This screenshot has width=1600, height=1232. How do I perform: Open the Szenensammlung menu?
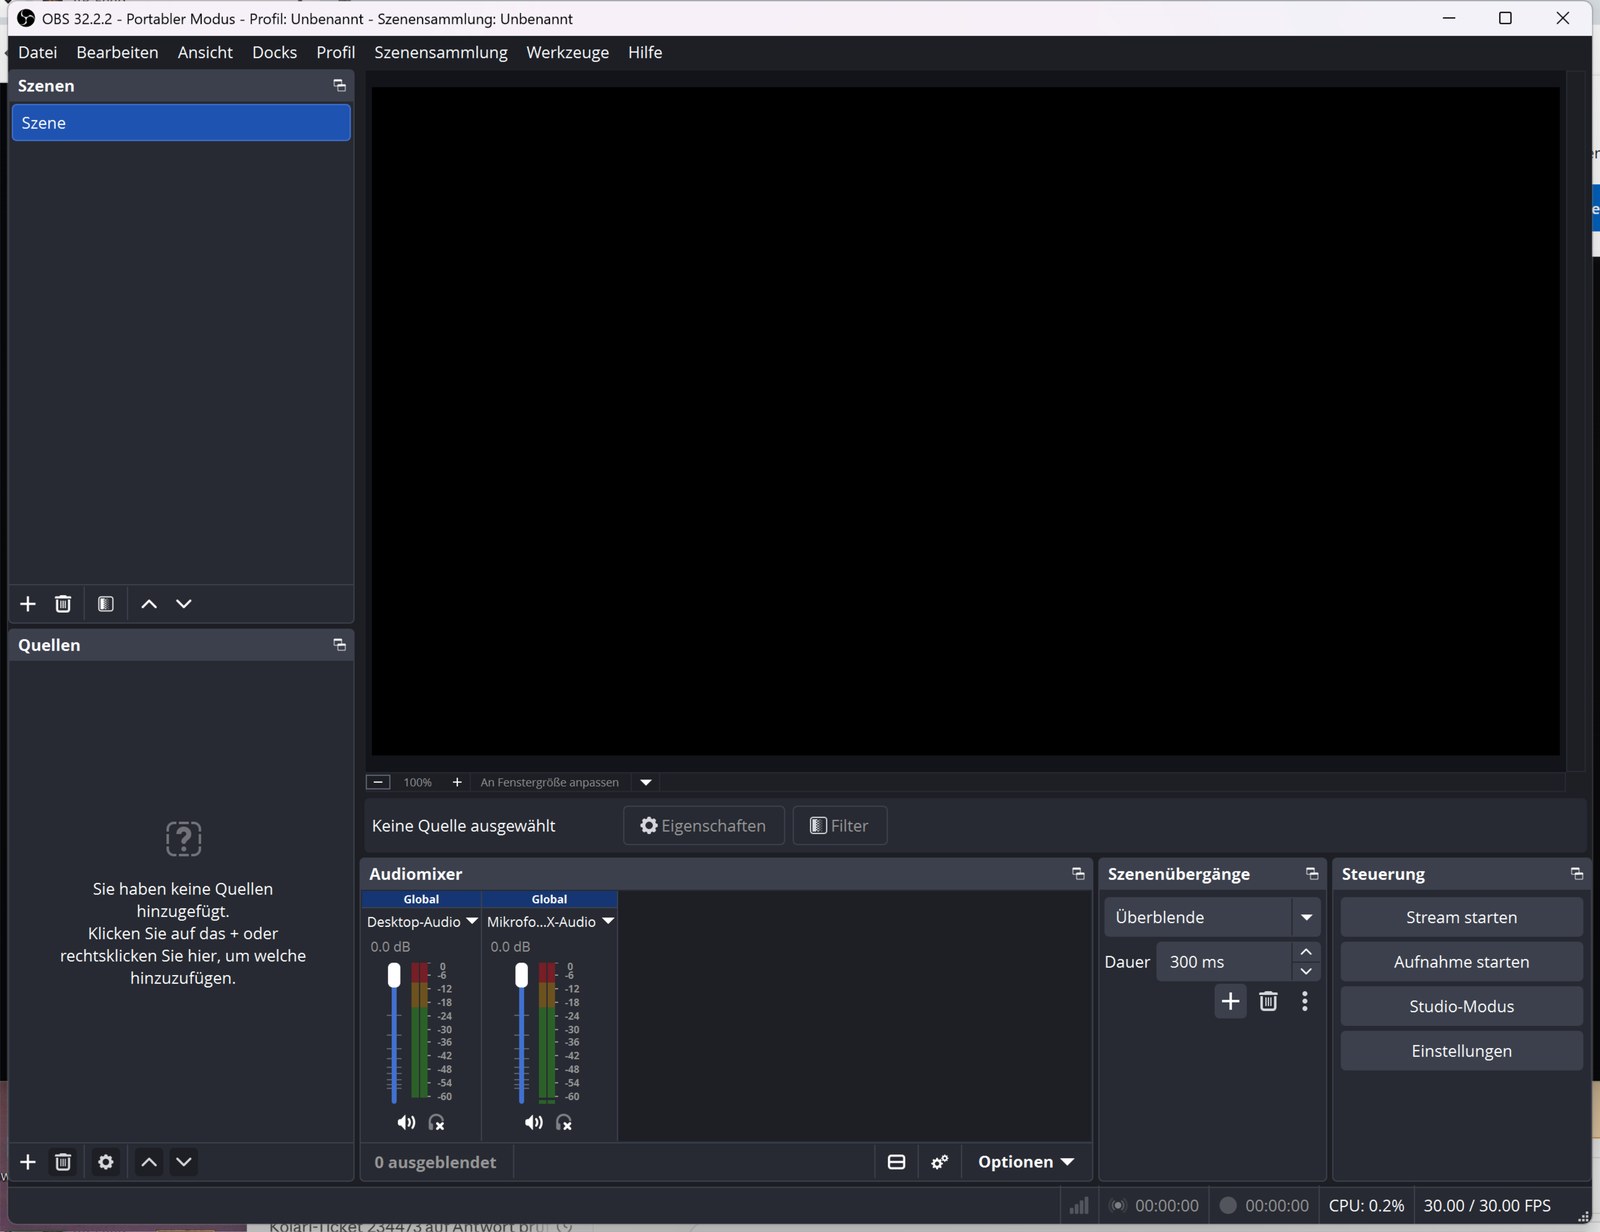pyautogui.click(x=441, y=52)
